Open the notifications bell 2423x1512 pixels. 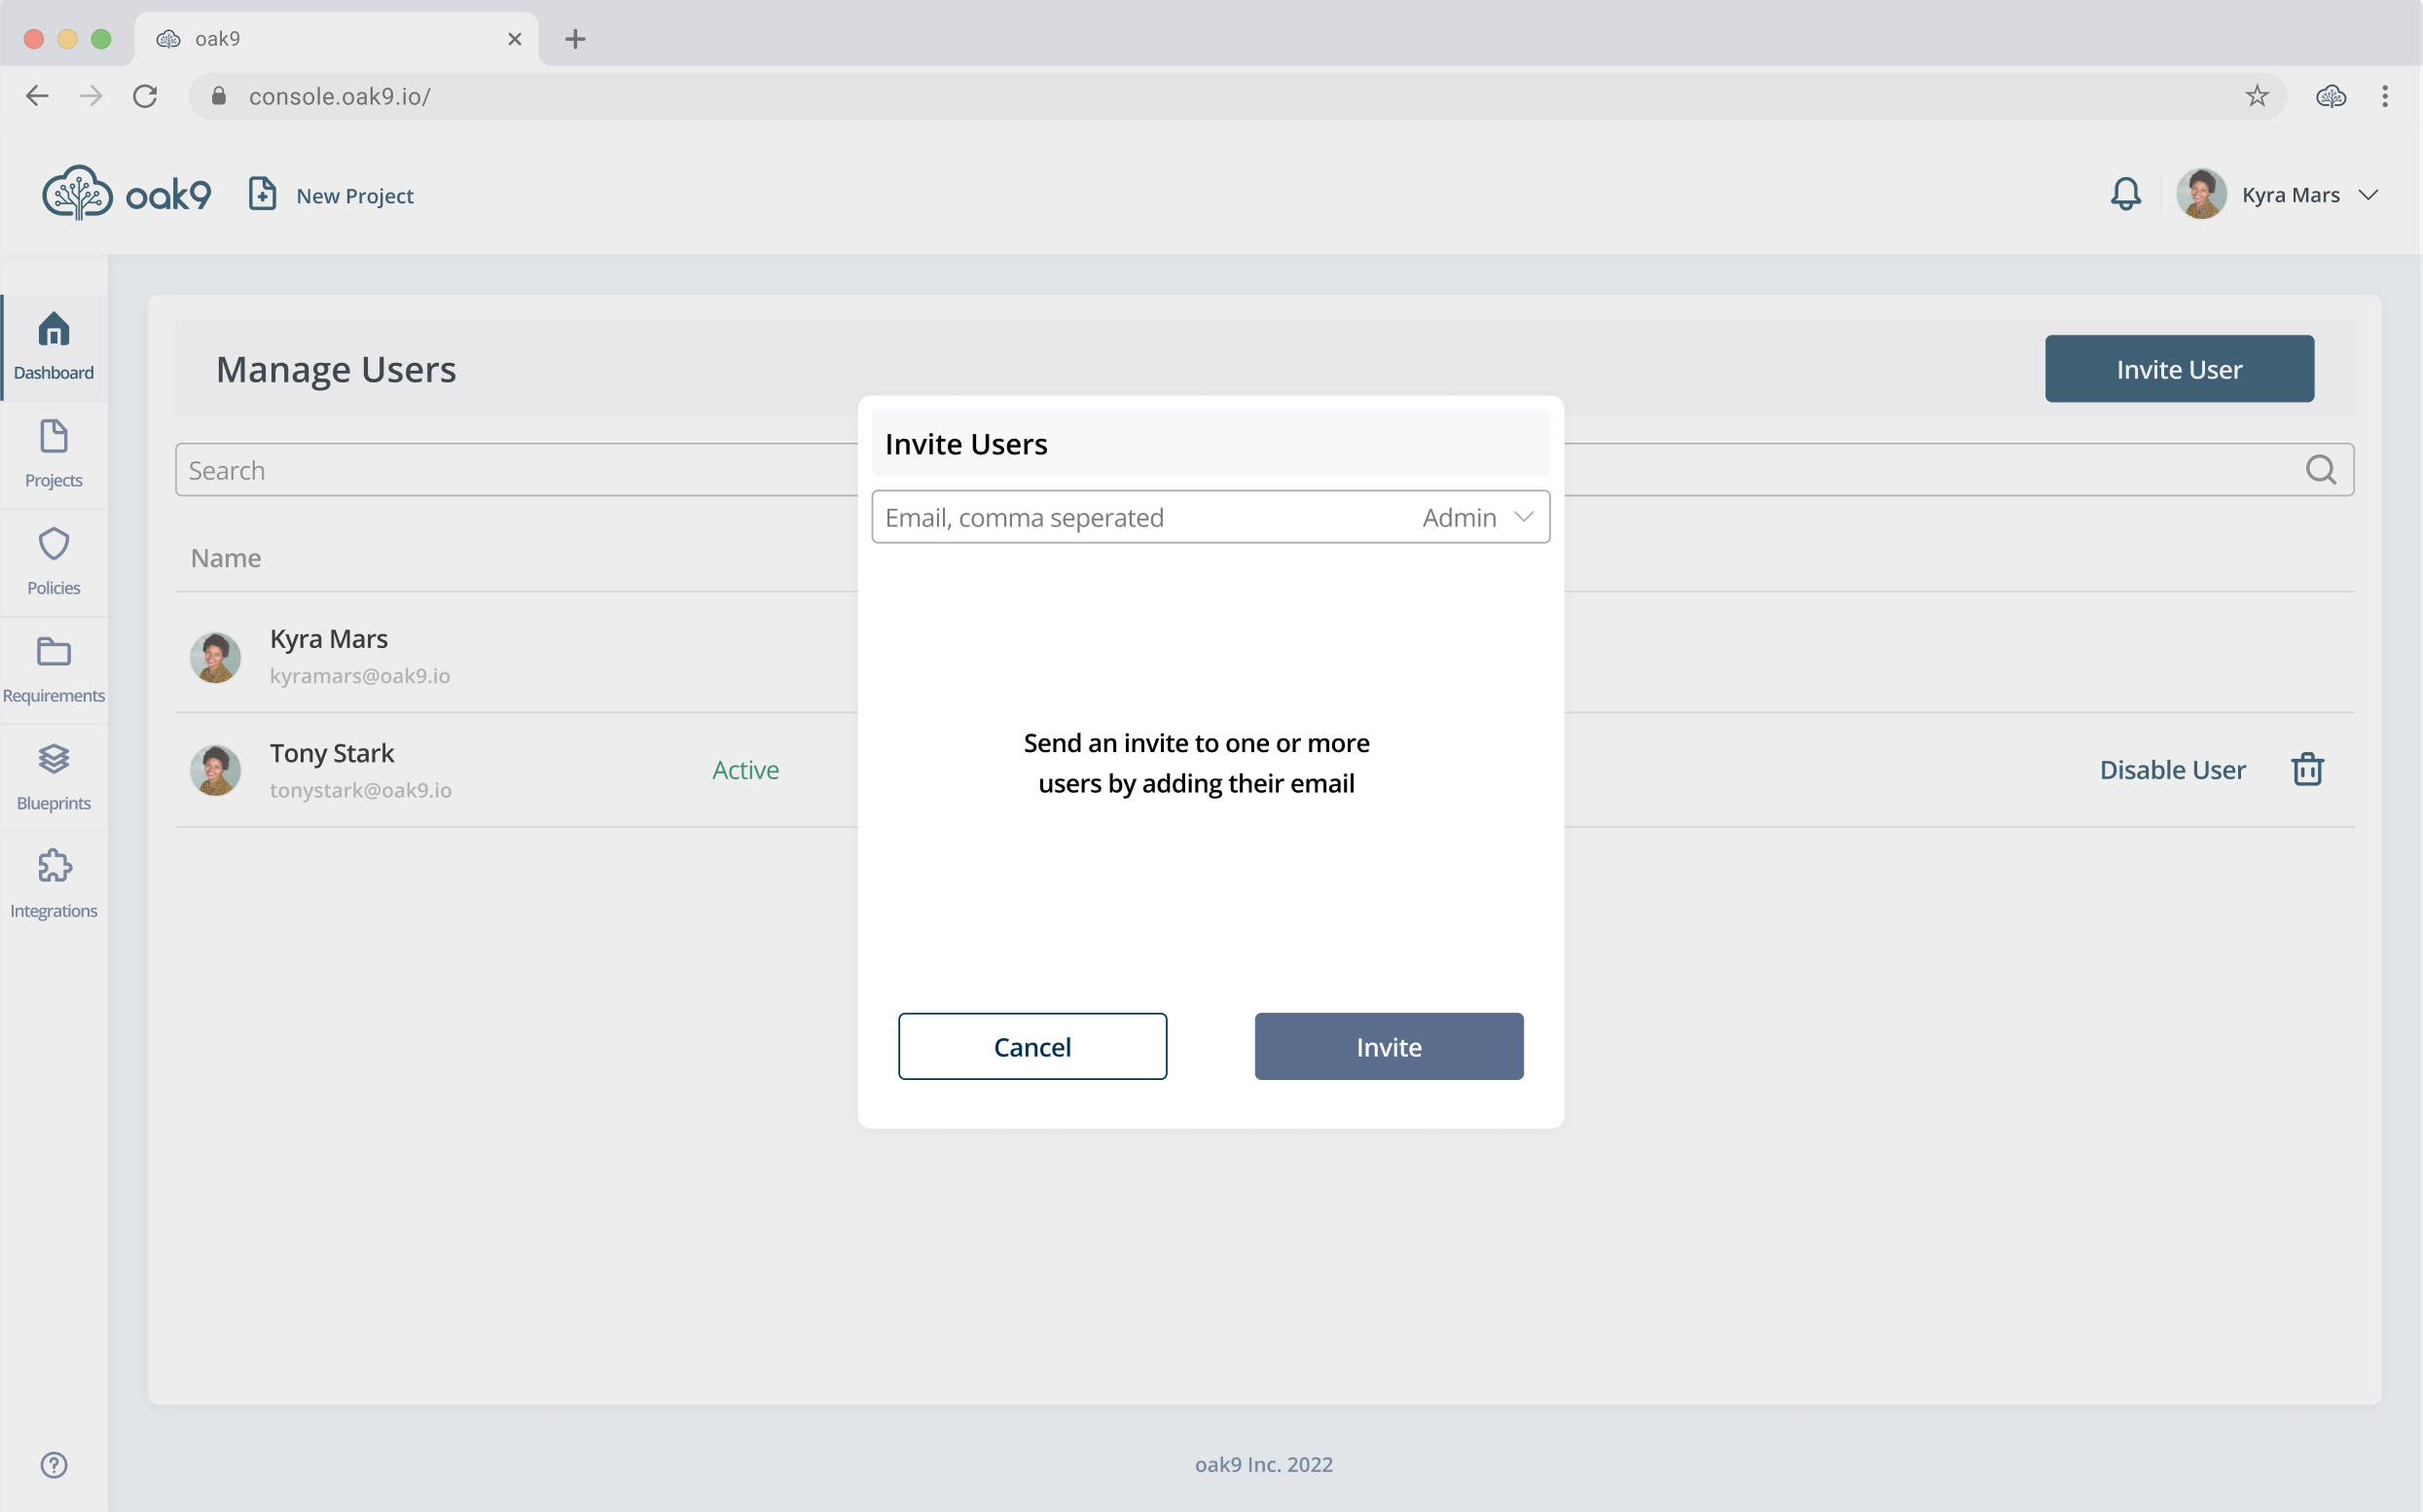point(2125,194)
